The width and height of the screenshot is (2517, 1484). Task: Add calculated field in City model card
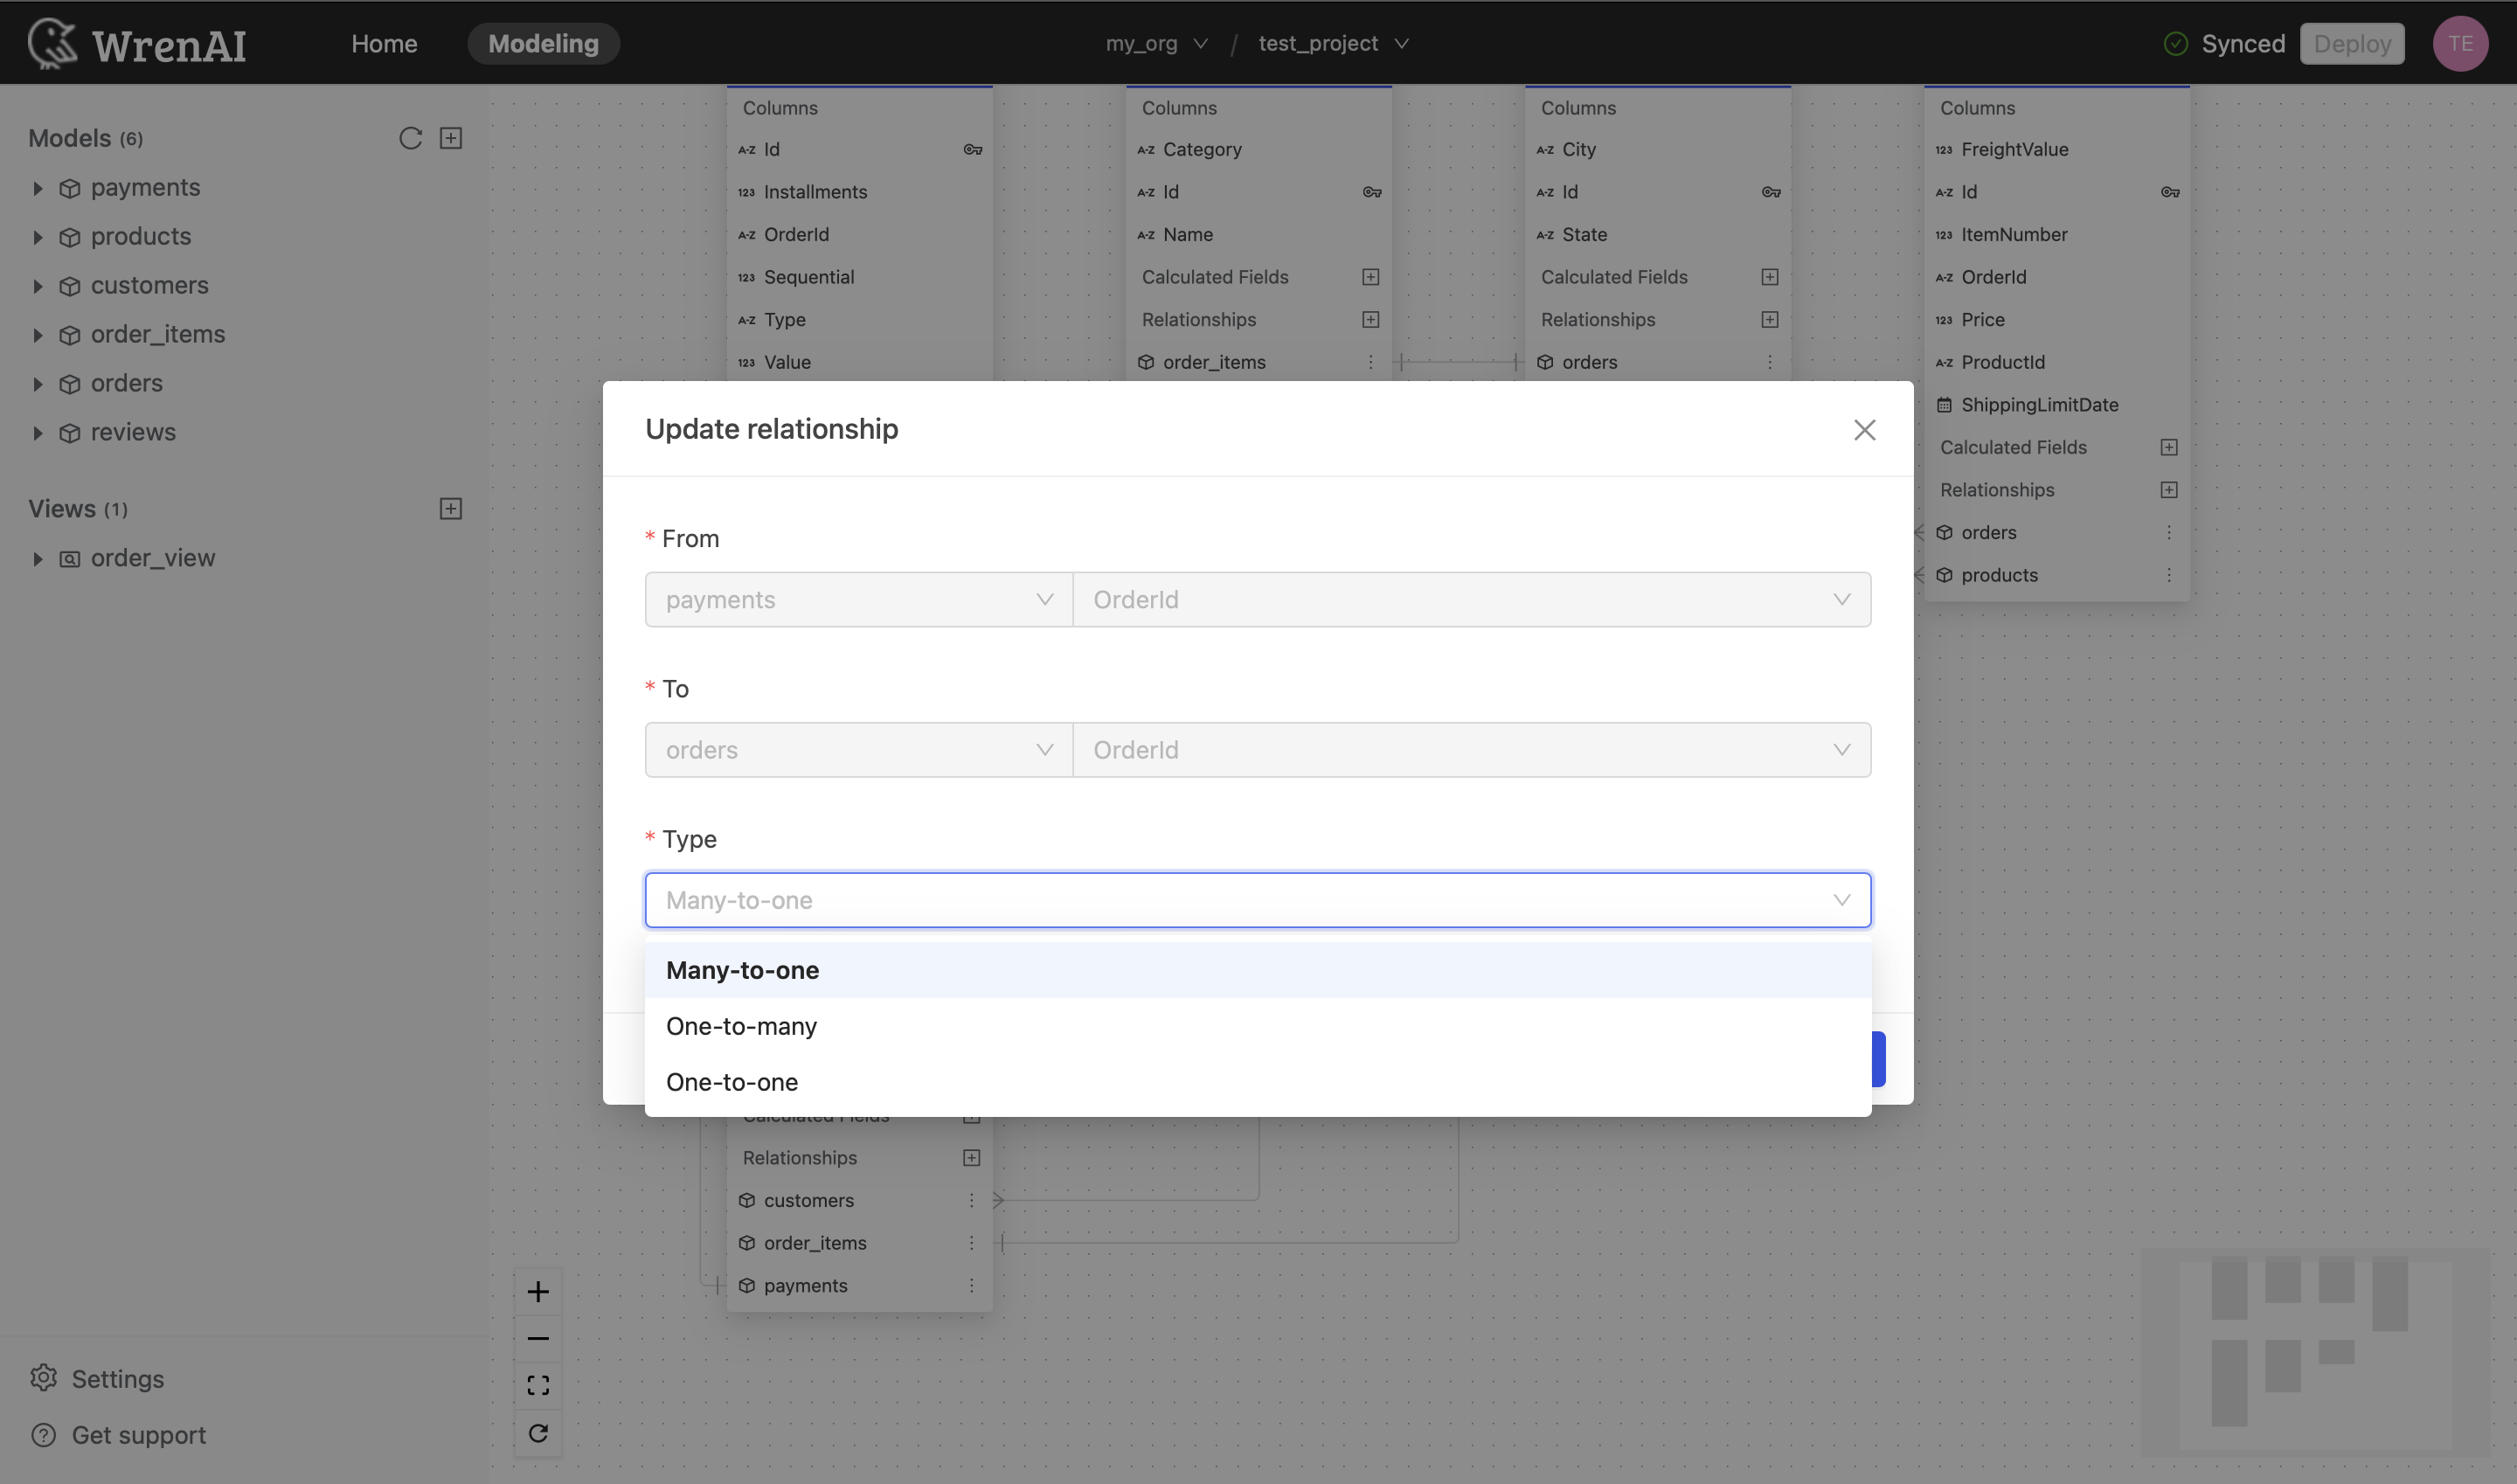click(x=1770, y=277)
